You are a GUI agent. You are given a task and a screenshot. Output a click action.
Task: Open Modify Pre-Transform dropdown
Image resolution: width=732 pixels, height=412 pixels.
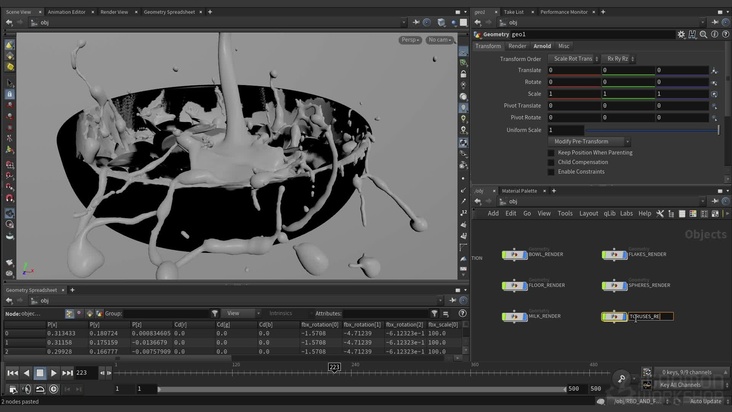coord(590,141)
